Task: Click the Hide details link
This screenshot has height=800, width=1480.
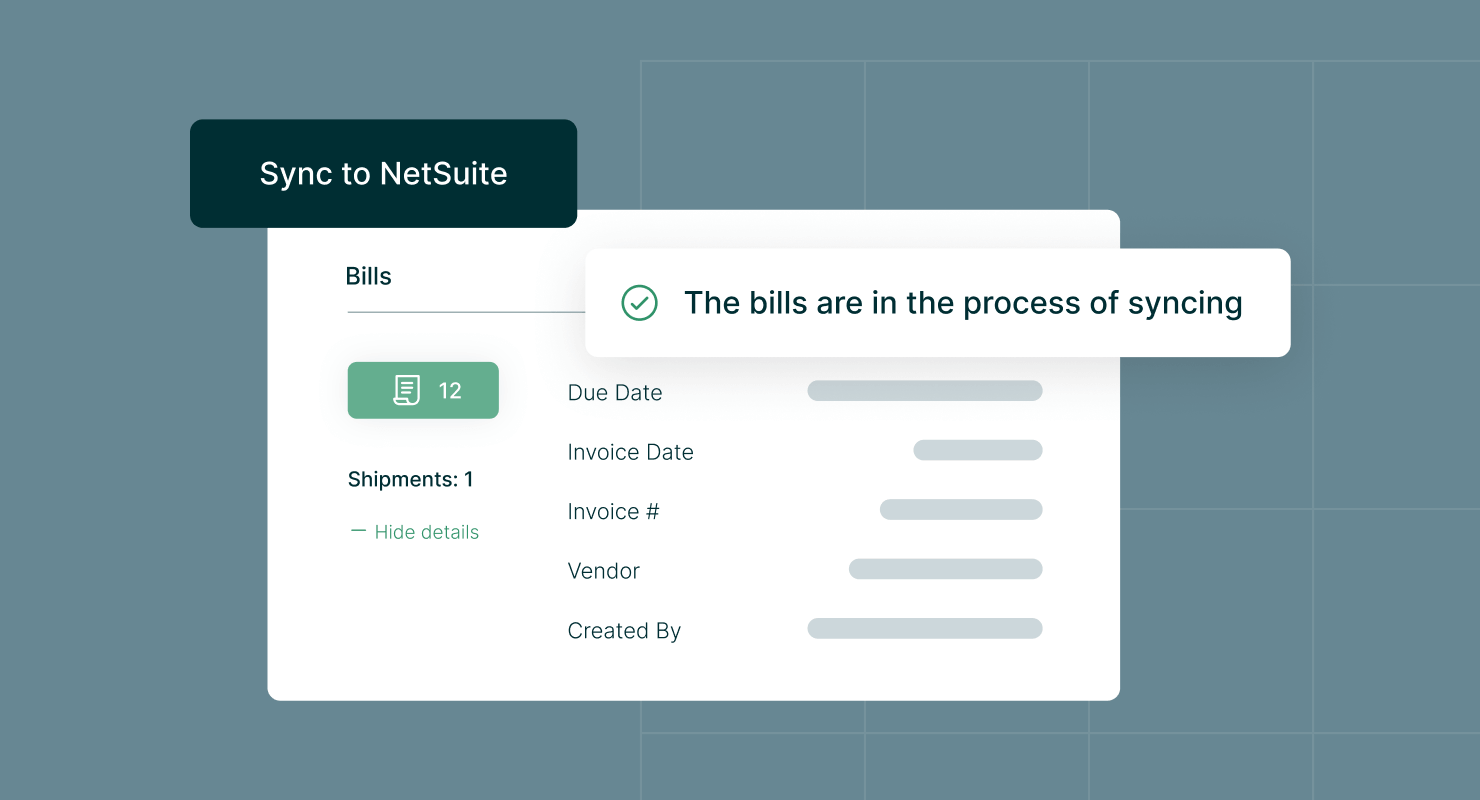Action: pos(426,532)
